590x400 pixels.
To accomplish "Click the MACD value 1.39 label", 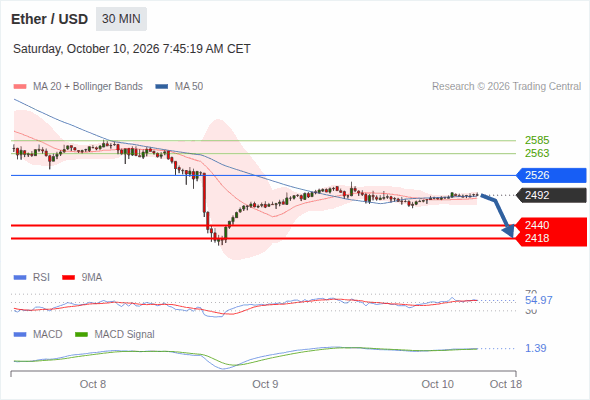I will pos(535,348).
